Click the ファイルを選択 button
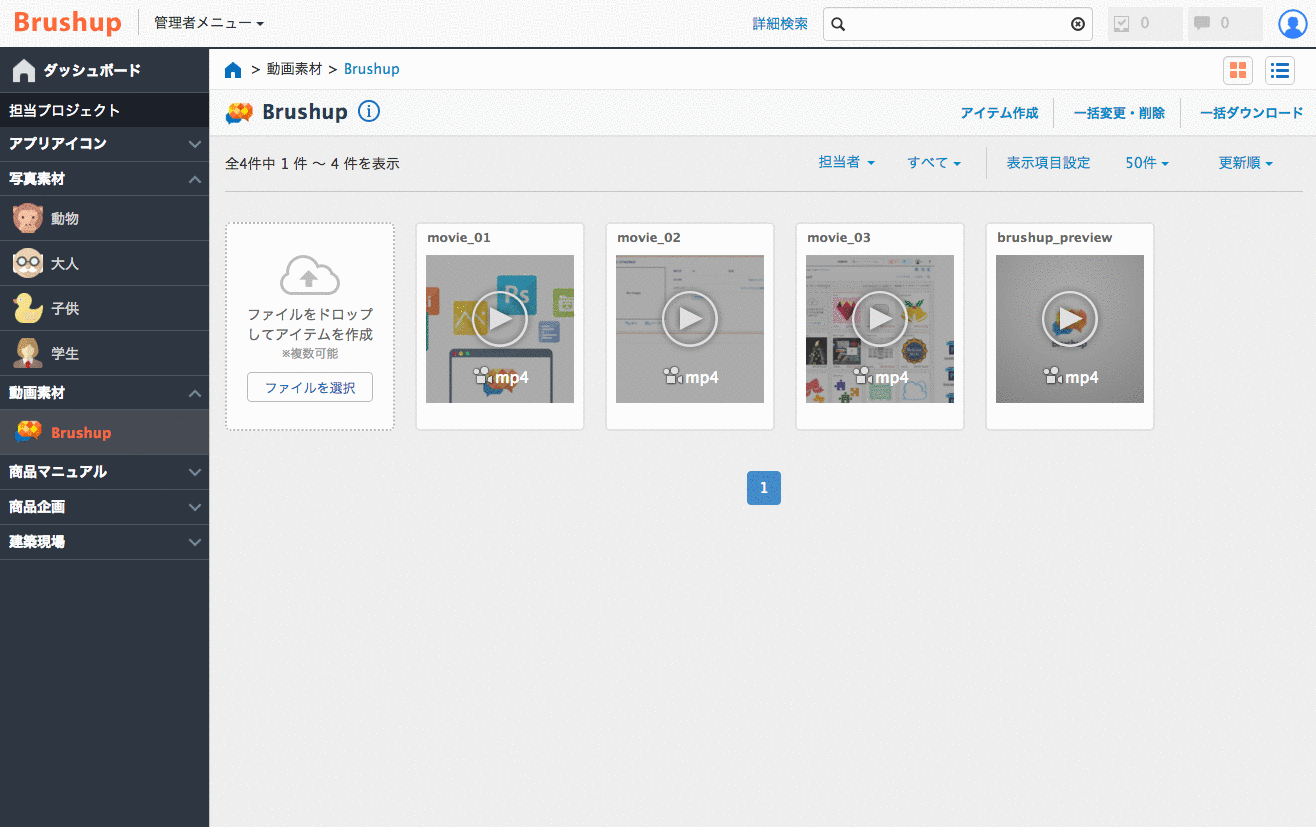The image size is (1316, 827). pyautogui.click(x=310, y=387)
